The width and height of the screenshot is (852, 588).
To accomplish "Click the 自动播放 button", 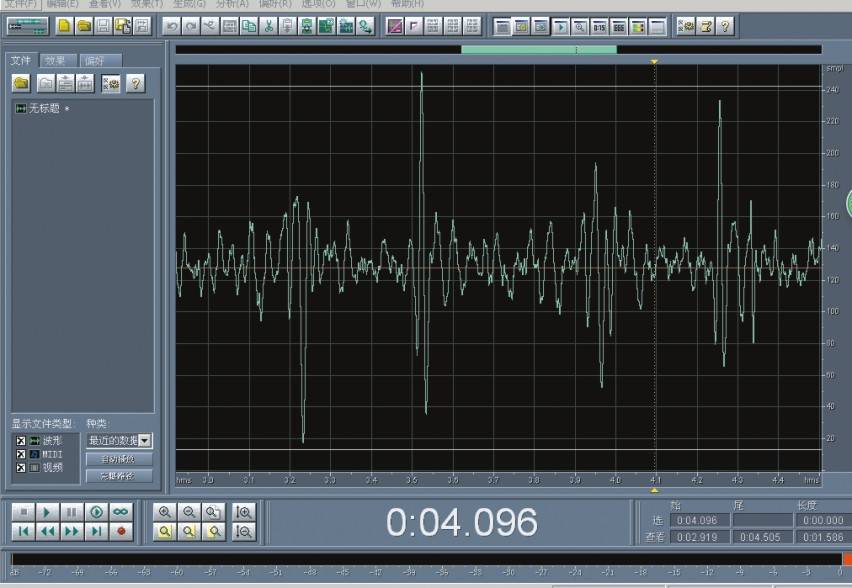I will 119,459.
